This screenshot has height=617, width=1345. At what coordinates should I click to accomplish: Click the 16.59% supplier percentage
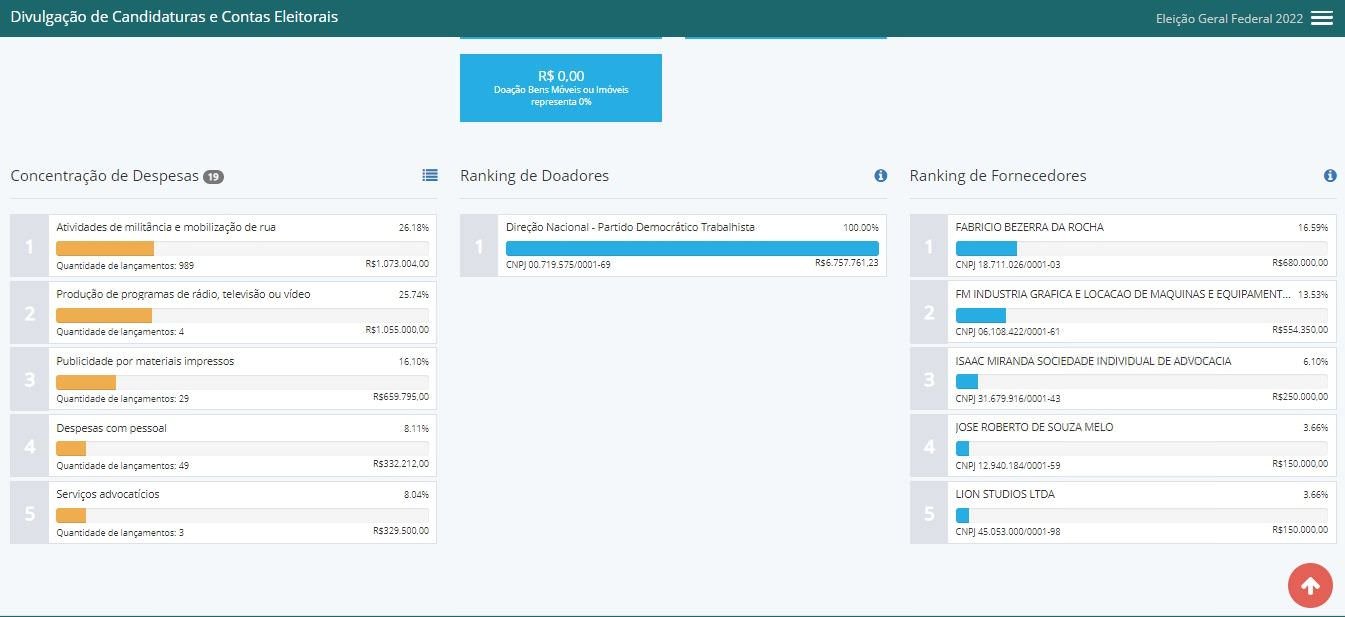click(1314, 228)
